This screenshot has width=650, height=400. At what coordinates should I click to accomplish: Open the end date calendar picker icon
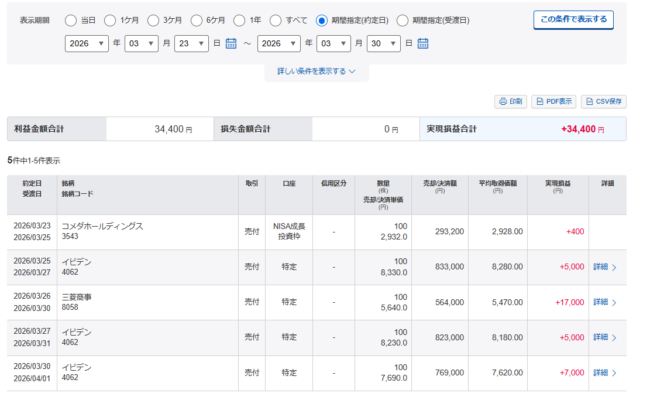[423, 44]
